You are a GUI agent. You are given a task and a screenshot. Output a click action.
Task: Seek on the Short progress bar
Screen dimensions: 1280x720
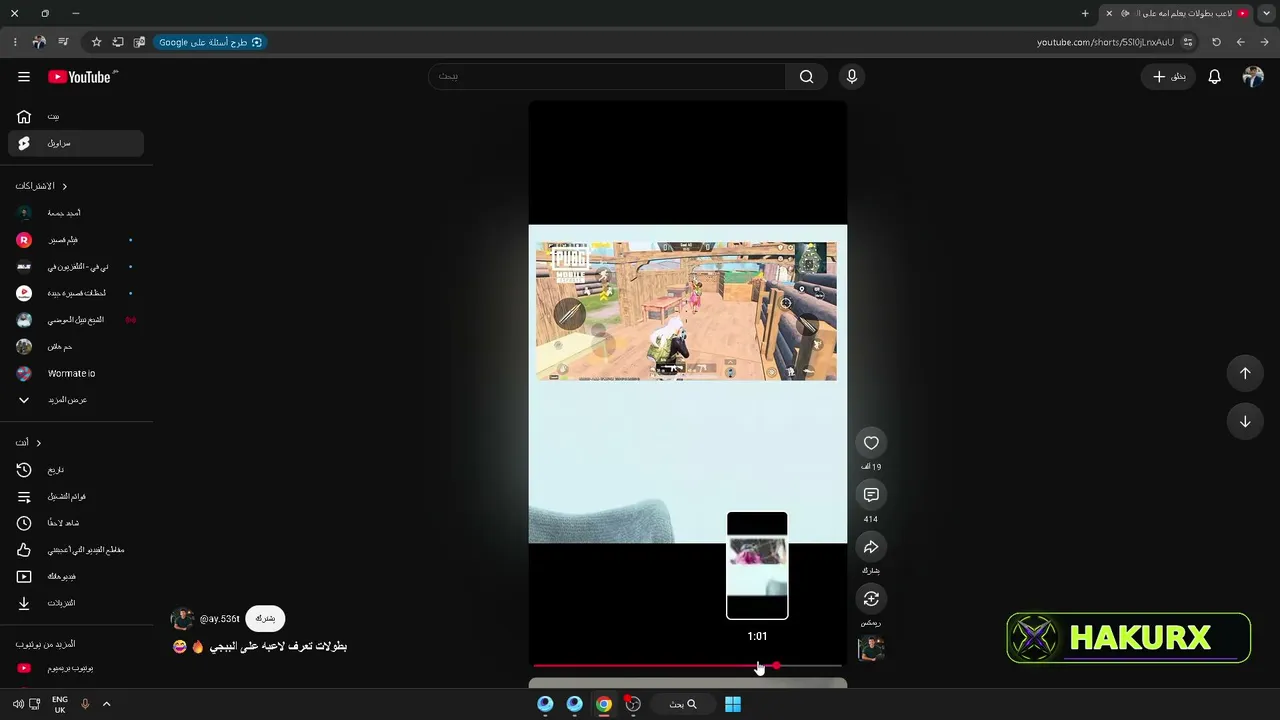[687, 665]
